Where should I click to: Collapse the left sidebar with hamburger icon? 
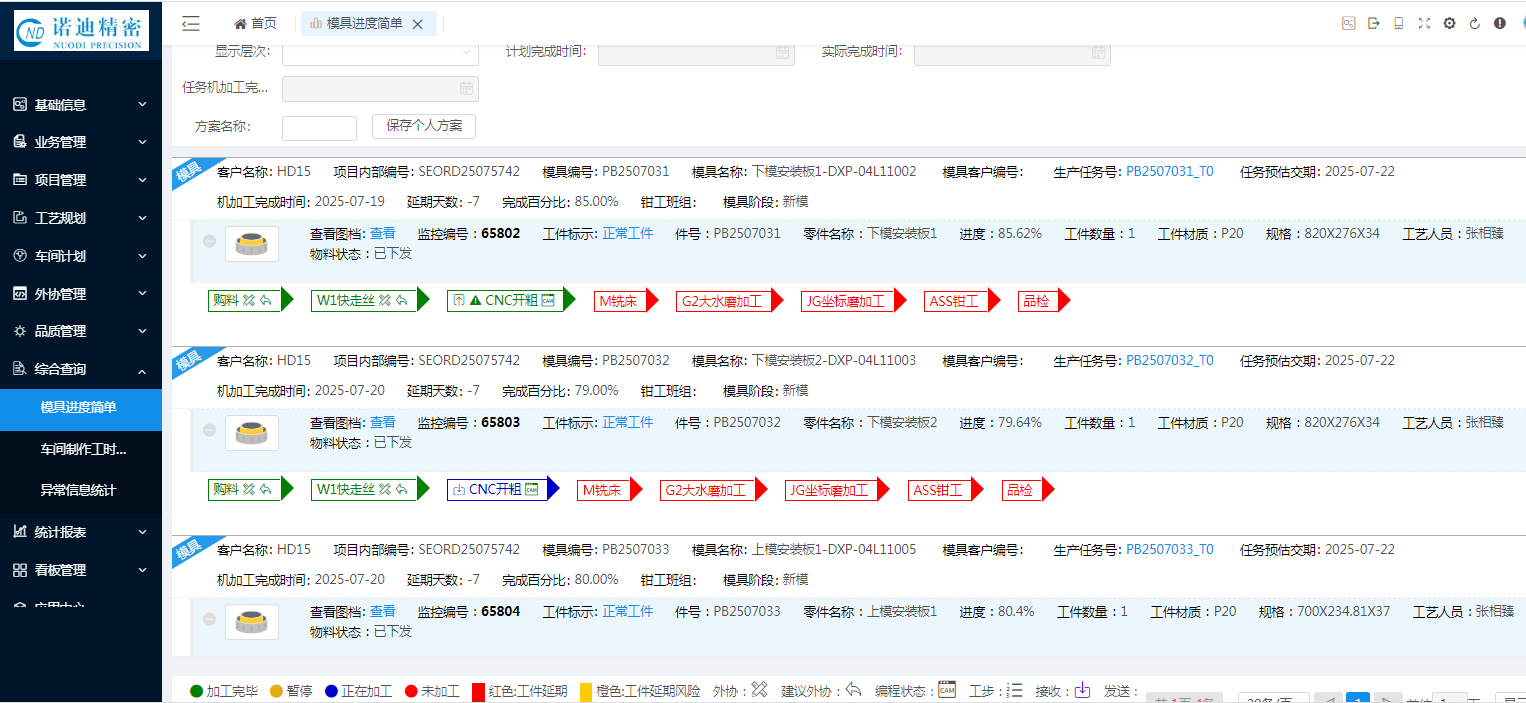tap(191, 23)
